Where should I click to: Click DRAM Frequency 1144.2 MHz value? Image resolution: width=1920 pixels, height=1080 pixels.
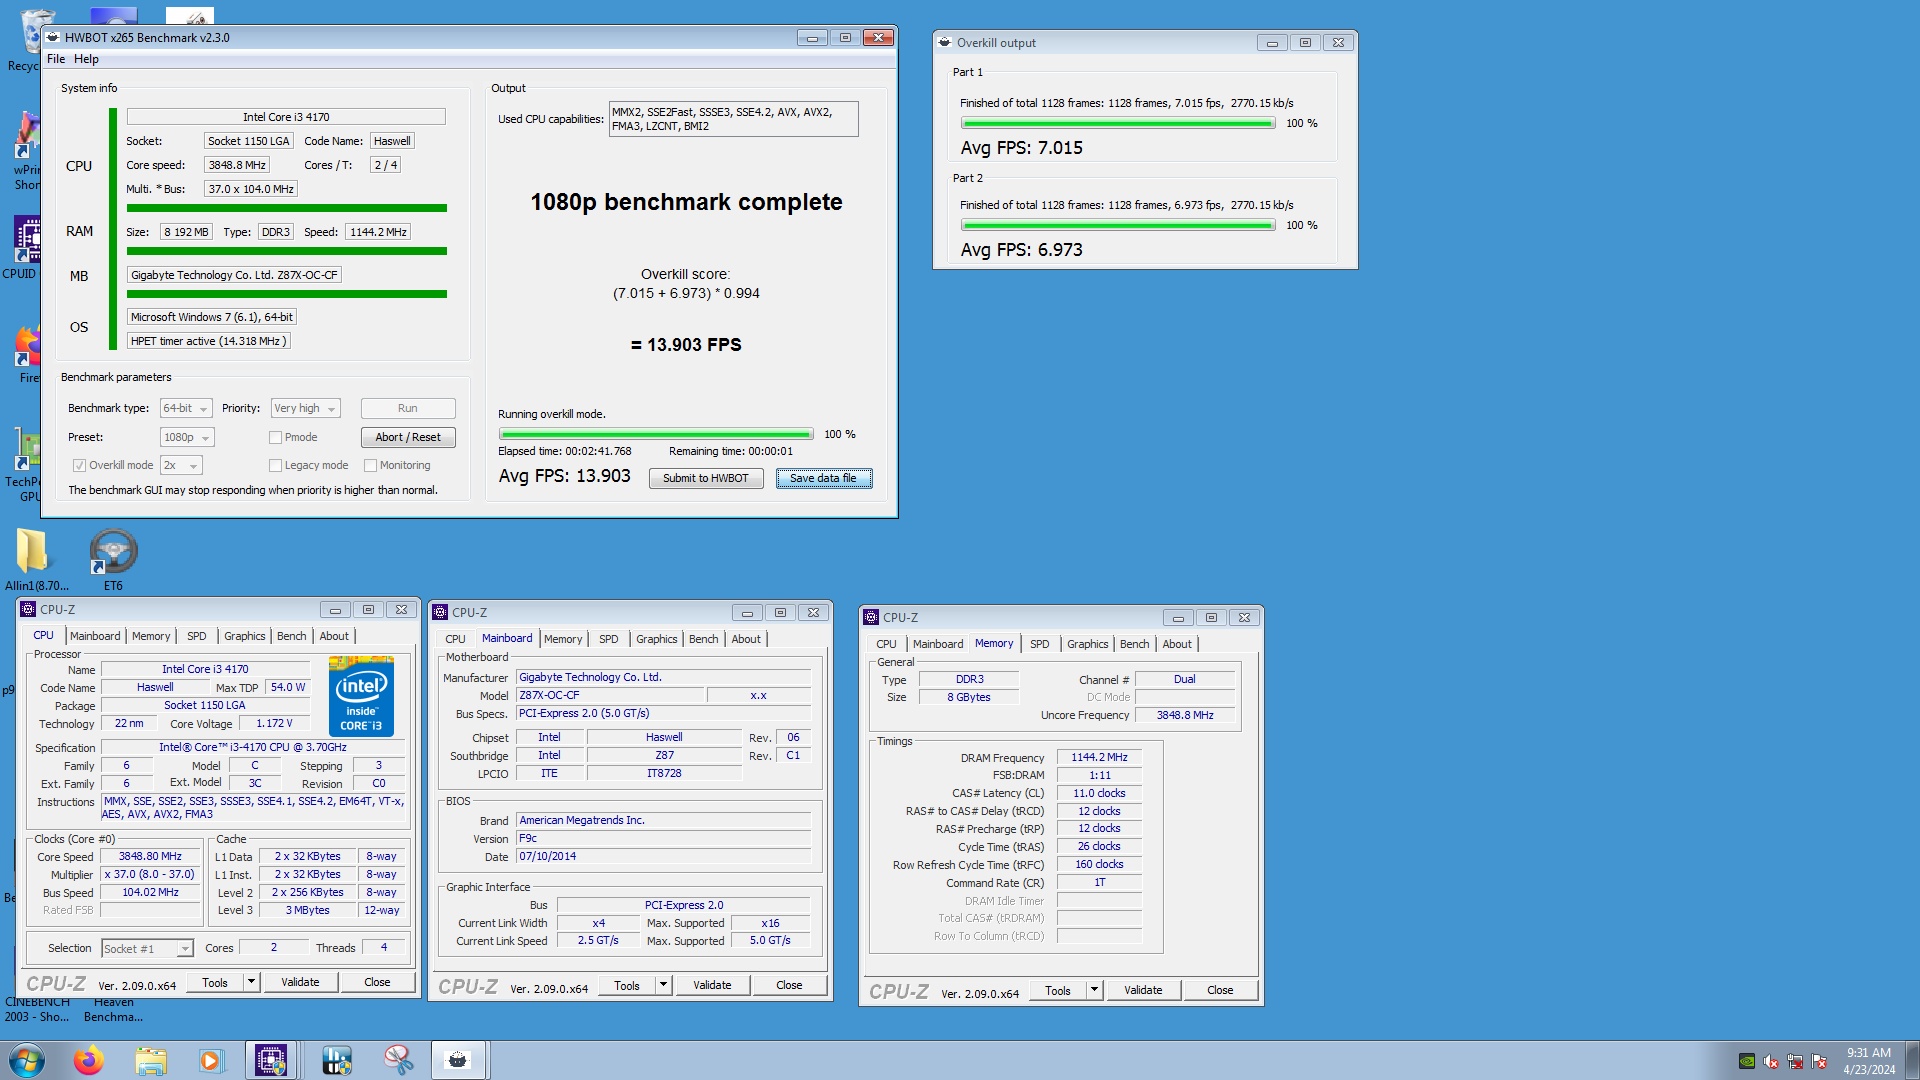click(1099, 757)
